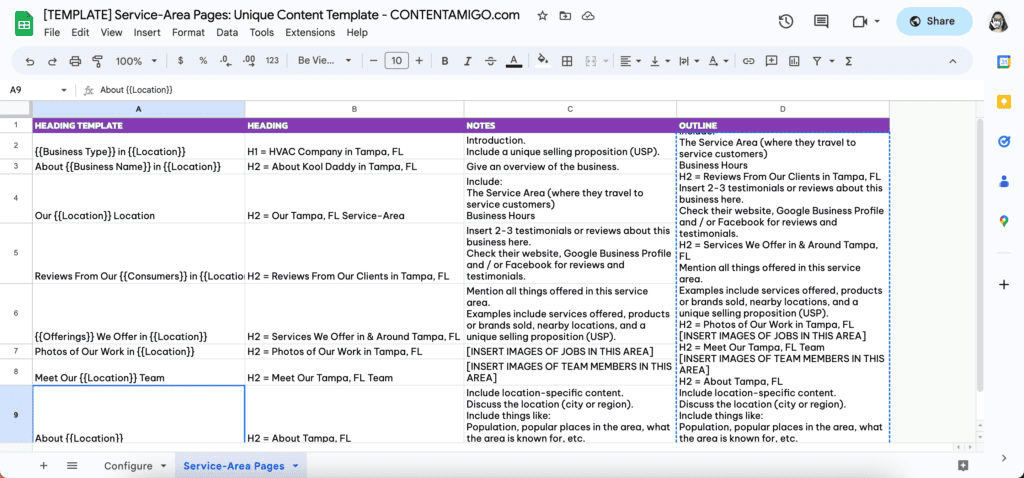Open the Data menu
1024x478 pixels.
point(227,33)
